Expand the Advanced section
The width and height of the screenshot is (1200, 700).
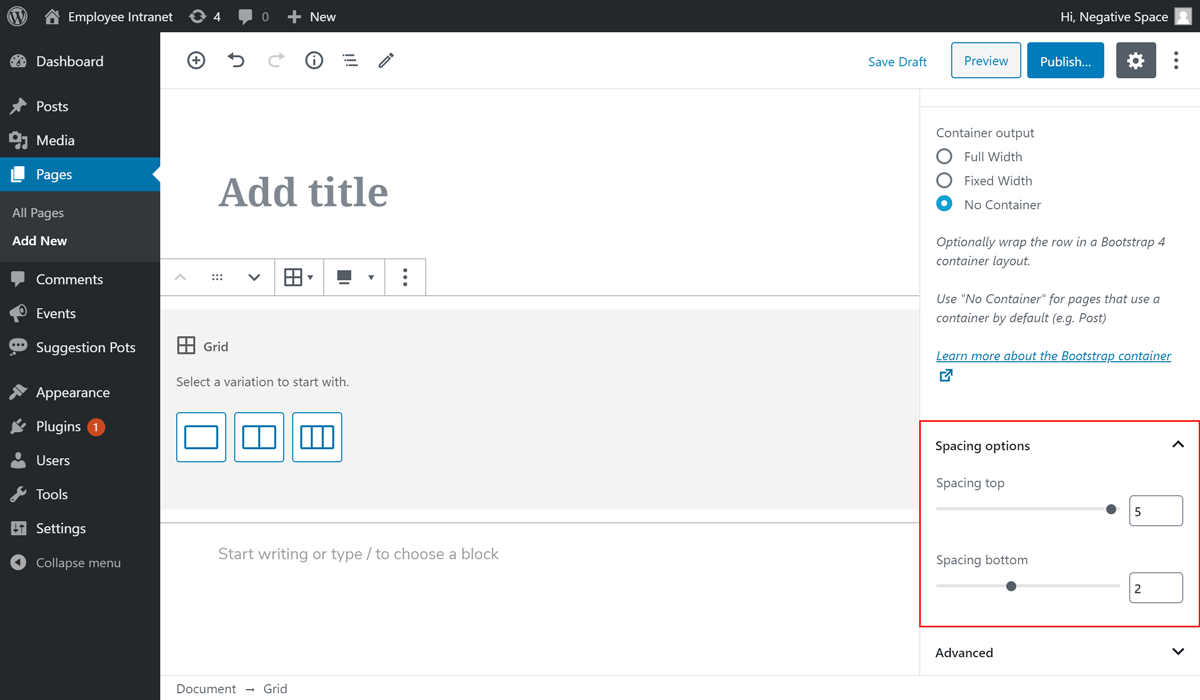point(1177,652)
